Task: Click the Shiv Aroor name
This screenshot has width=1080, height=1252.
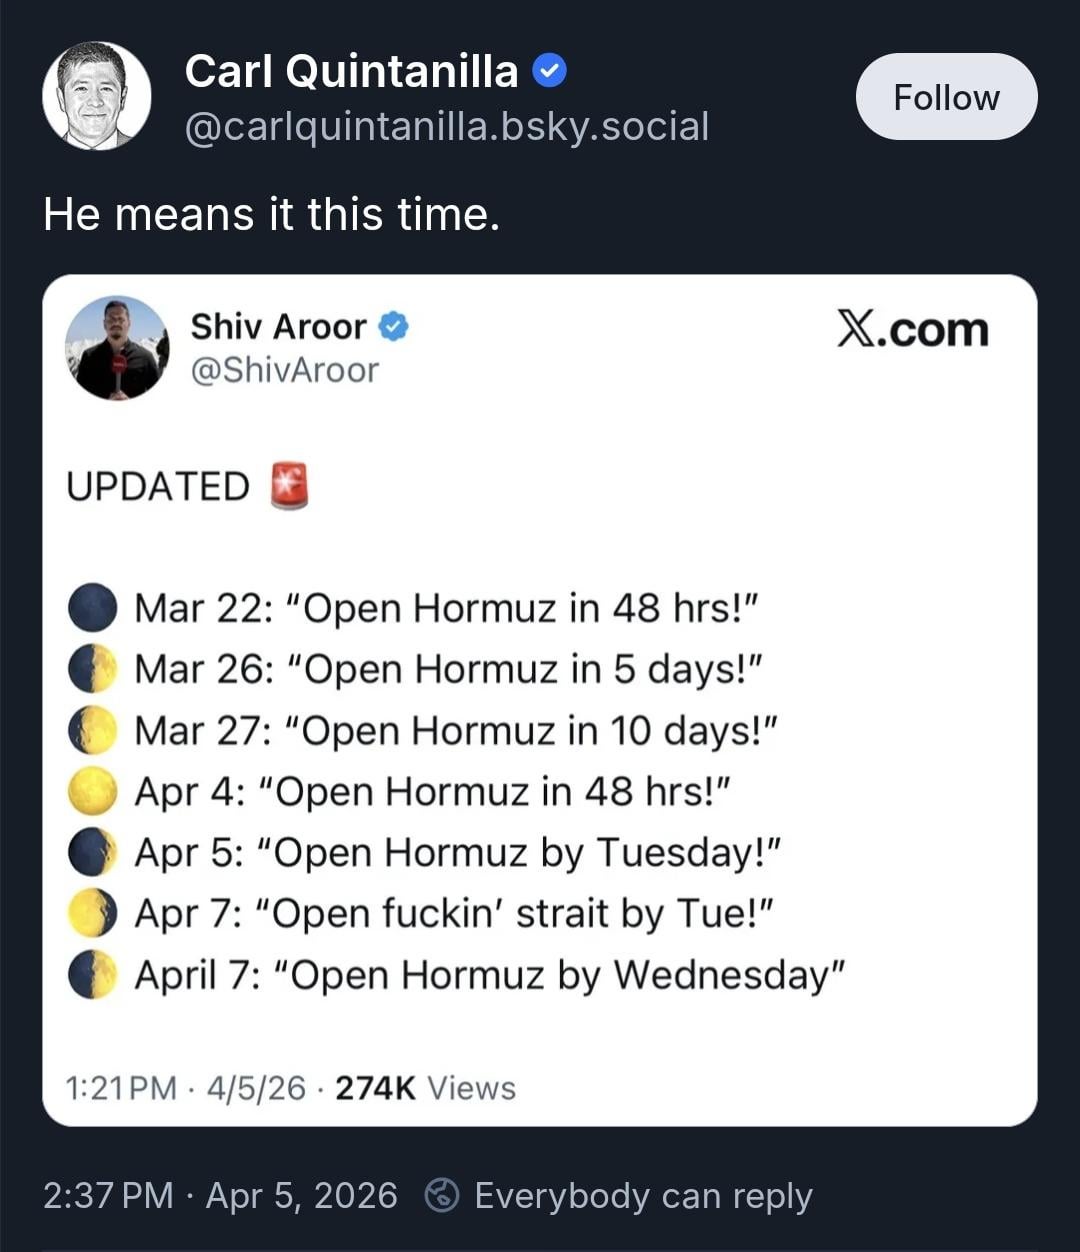Action: (x=278, y=327)
